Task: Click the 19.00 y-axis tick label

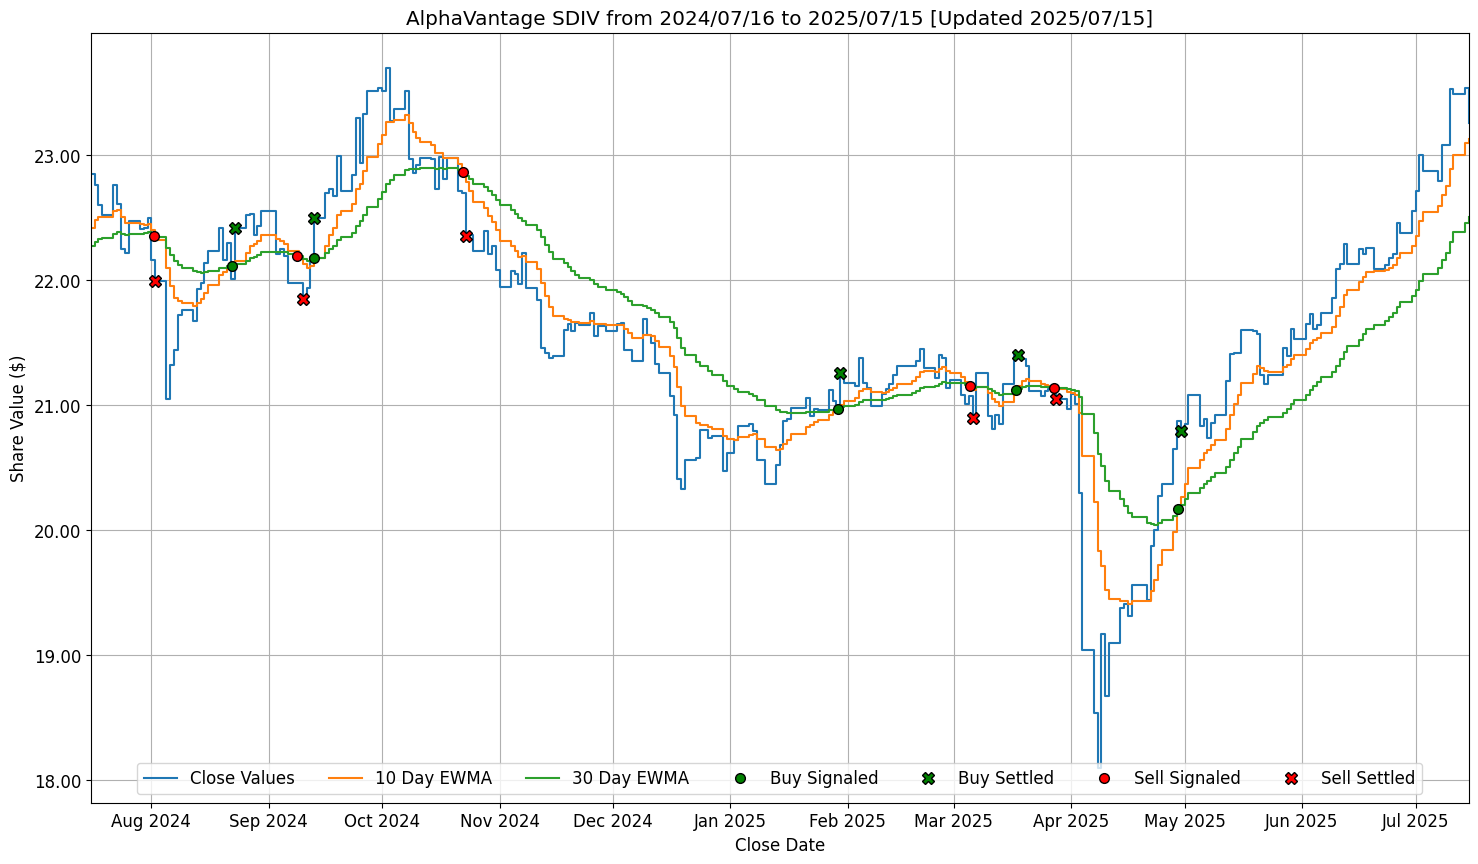Action: 61,656
